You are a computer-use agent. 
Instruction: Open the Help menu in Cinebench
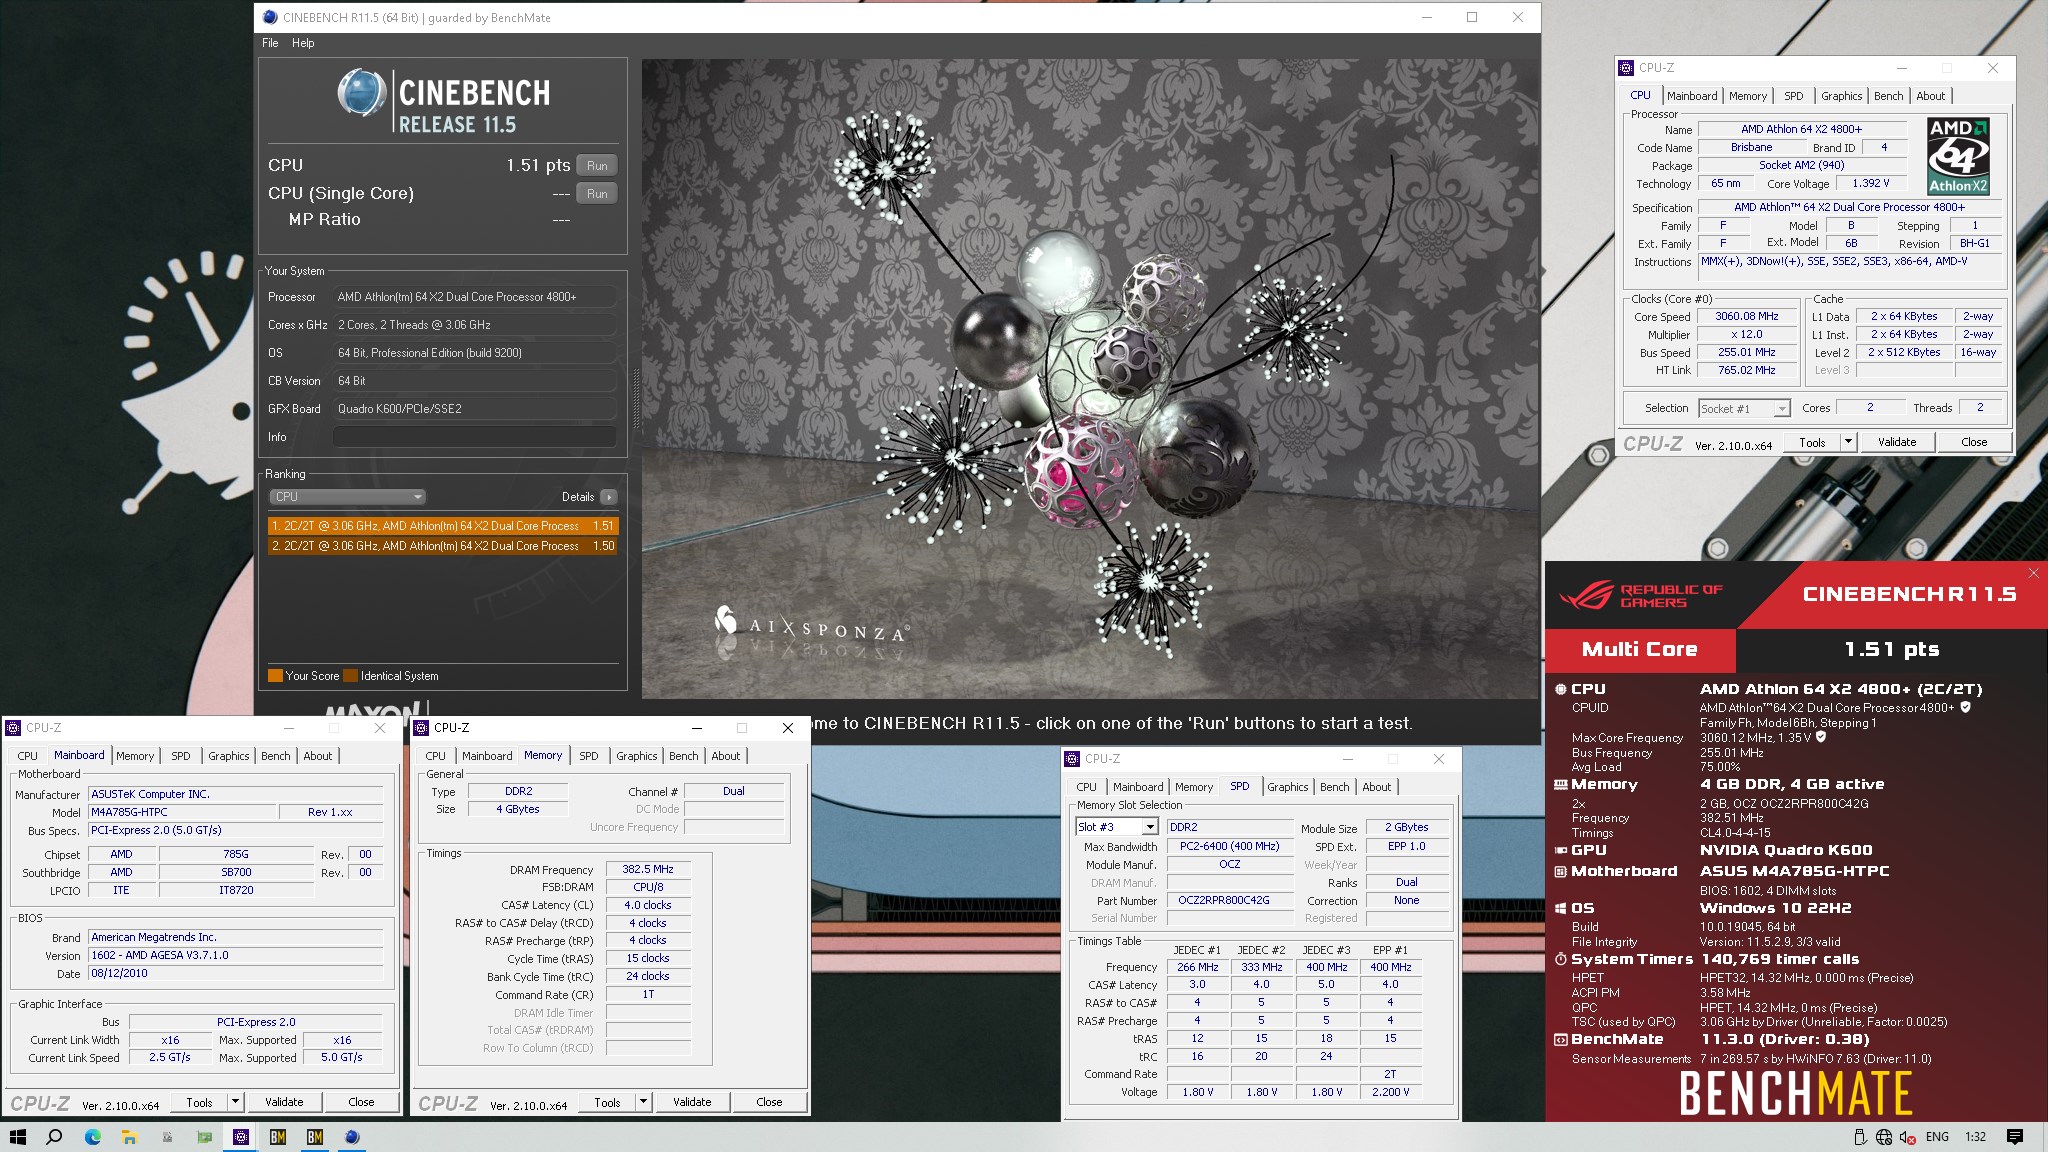303,43
